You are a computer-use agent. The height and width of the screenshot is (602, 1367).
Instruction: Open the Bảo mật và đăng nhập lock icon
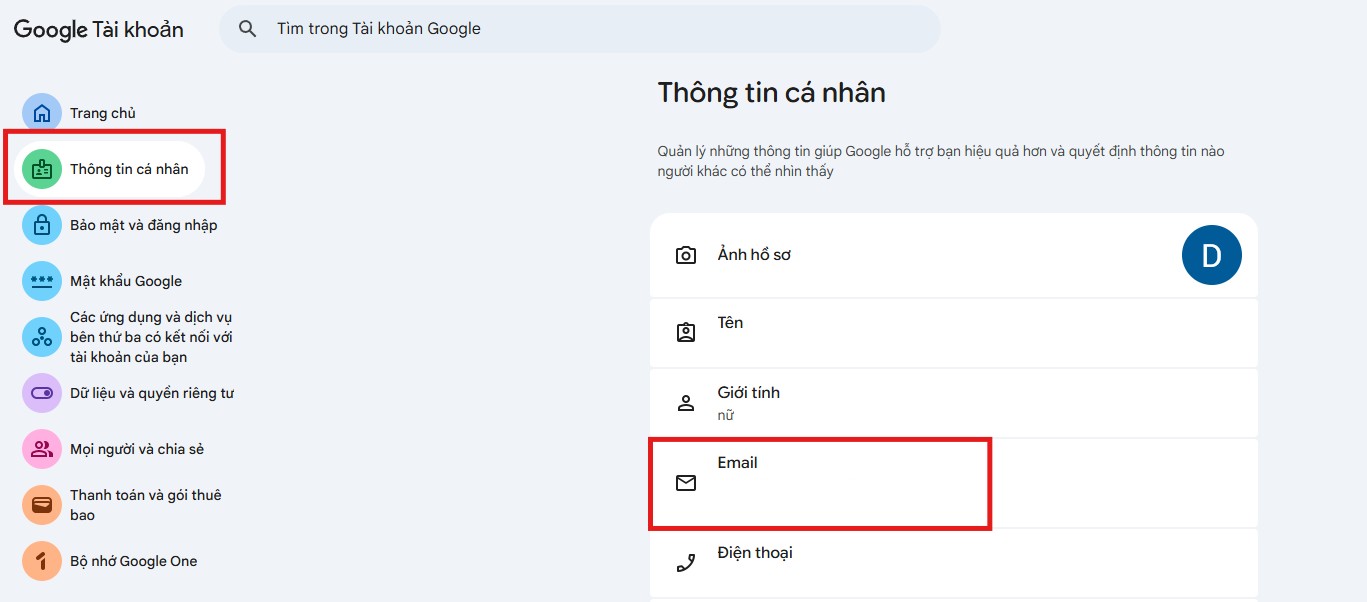[42, 225]
